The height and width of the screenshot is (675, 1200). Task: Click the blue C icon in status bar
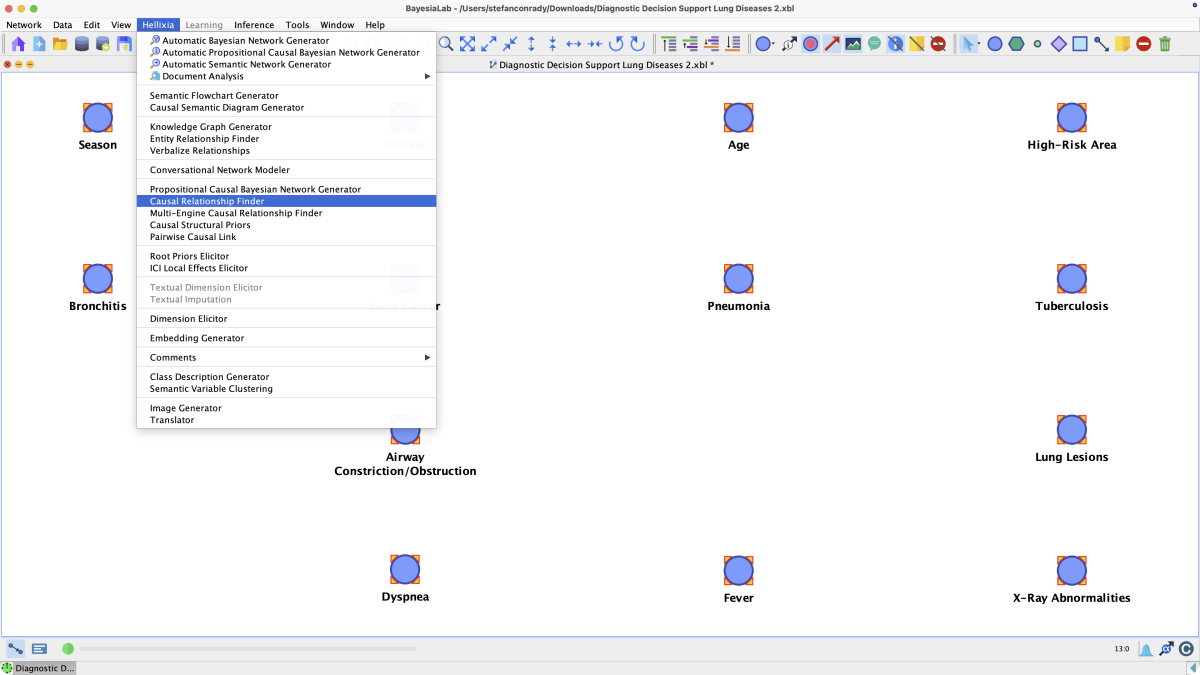(x=1187, y=649)
